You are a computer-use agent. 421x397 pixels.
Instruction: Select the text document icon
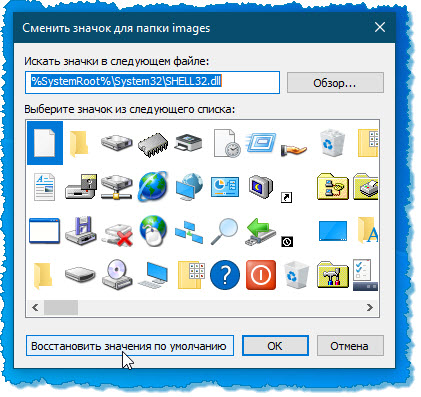(44, 187)
